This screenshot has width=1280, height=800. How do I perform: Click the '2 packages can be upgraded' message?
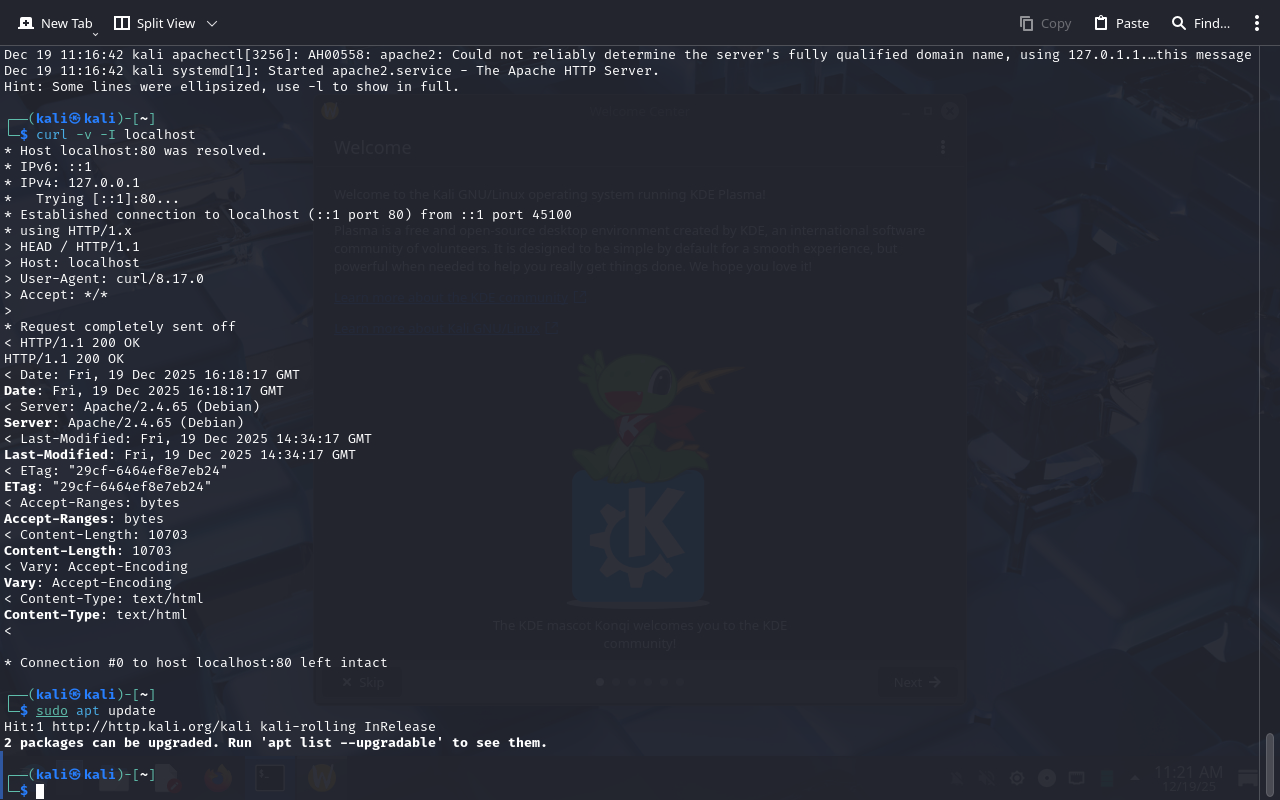(276, 743)
